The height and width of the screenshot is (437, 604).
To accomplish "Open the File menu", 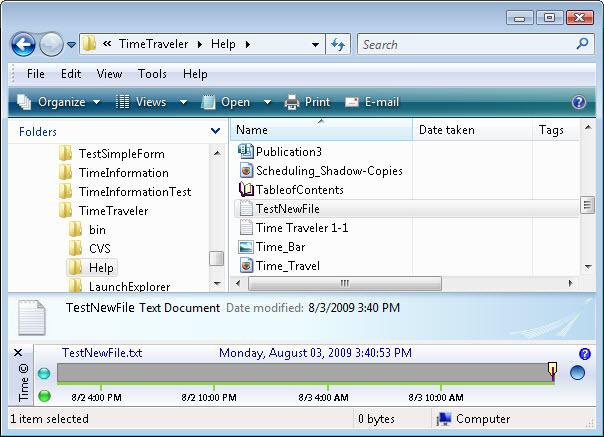I will coord(35,74).
